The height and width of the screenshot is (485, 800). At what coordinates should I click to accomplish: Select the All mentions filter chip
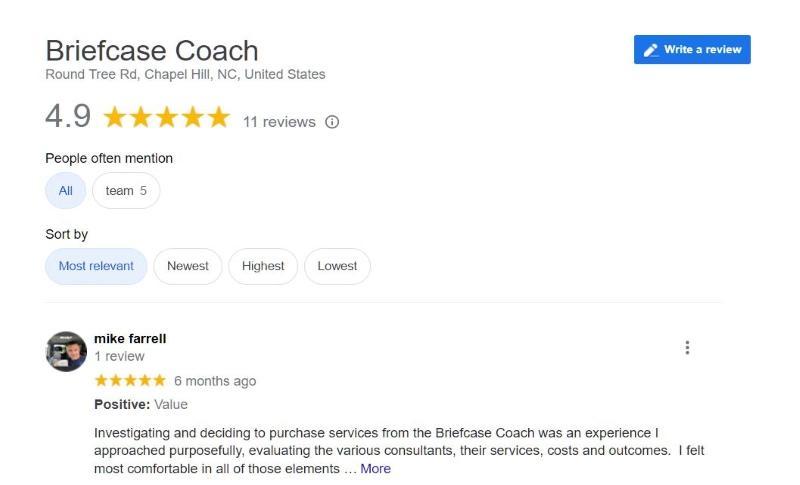tap(65, 191)
